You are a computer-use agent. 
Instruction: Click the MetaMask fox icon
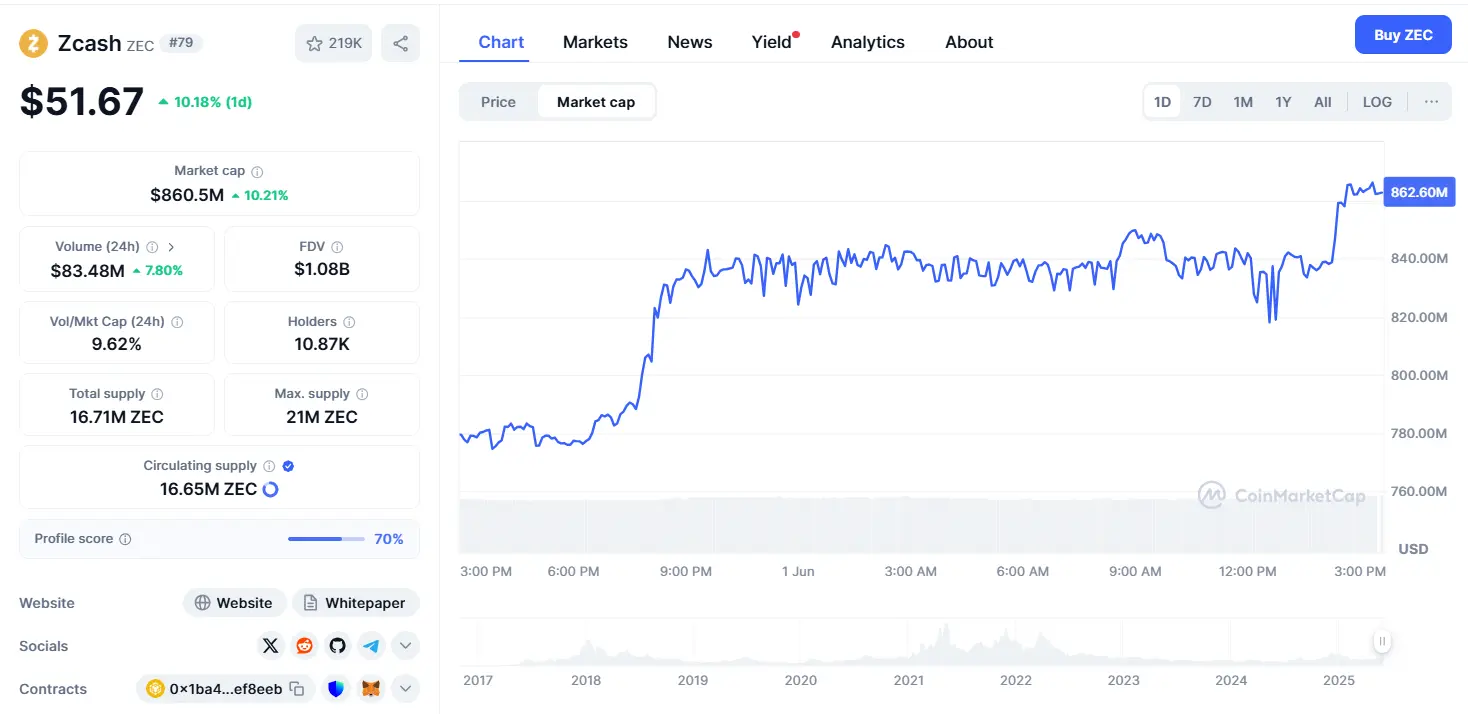371,689
